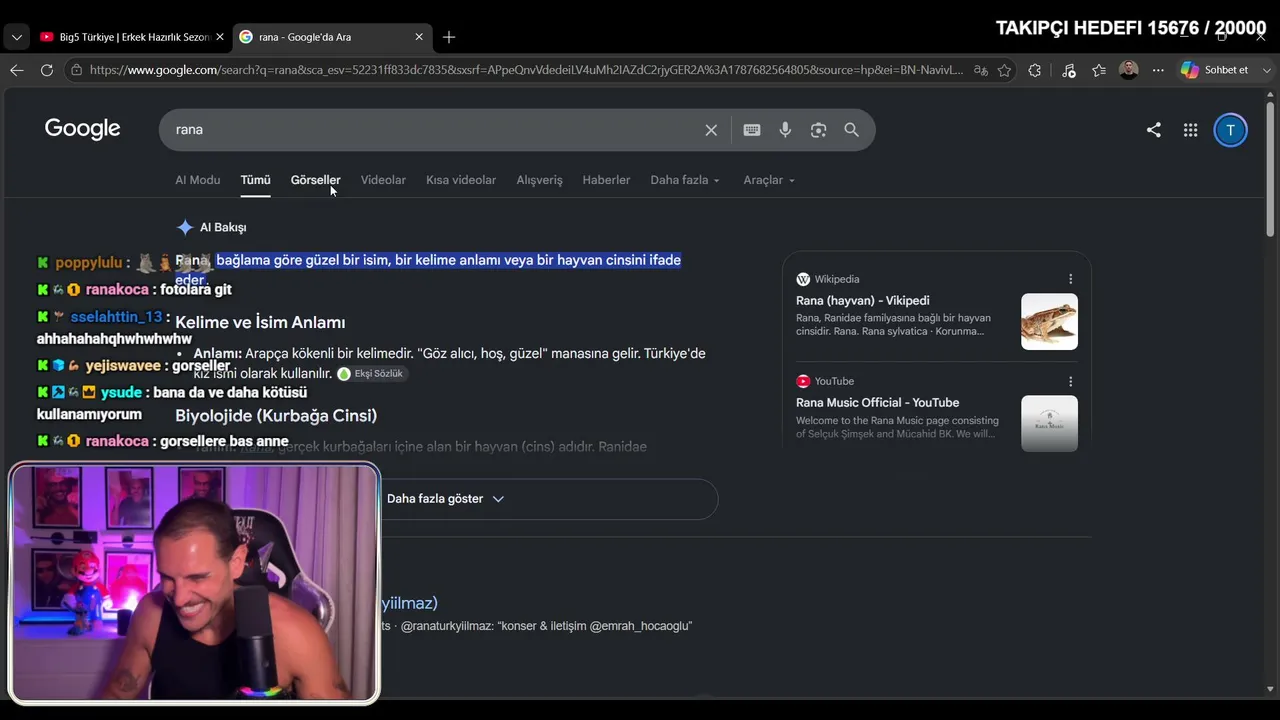Image resolution: width=1280 pixels, height=720 pixels.
Task: Open the Ekşi Sözlük source chip
Action: 371,374
